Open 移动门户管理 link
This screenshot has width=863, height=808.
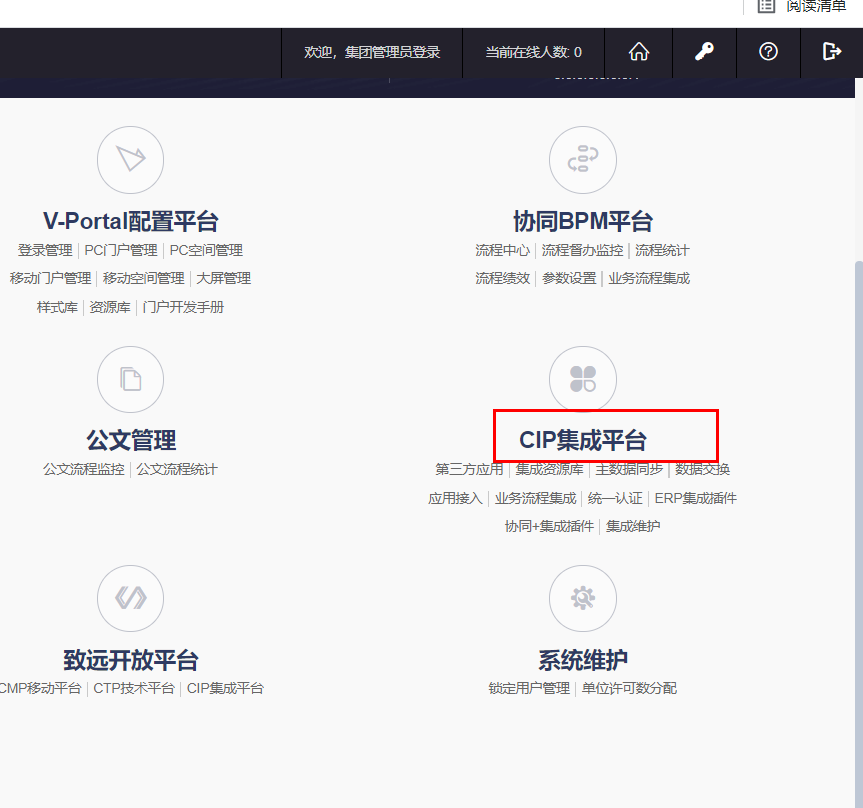[51, 279]
